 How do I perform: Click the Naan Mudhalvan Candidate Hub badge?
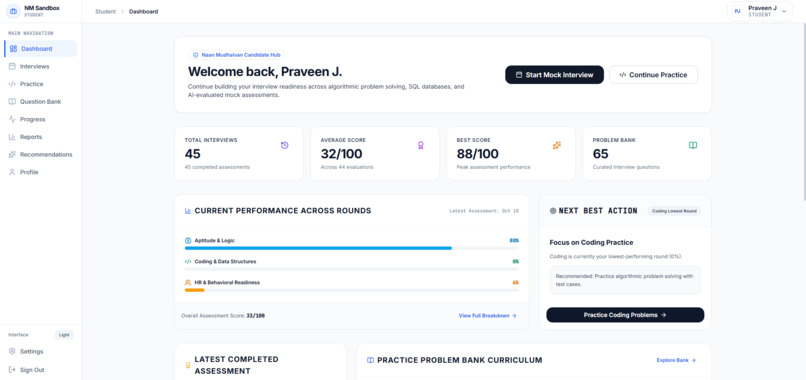(x=236, y=55)
